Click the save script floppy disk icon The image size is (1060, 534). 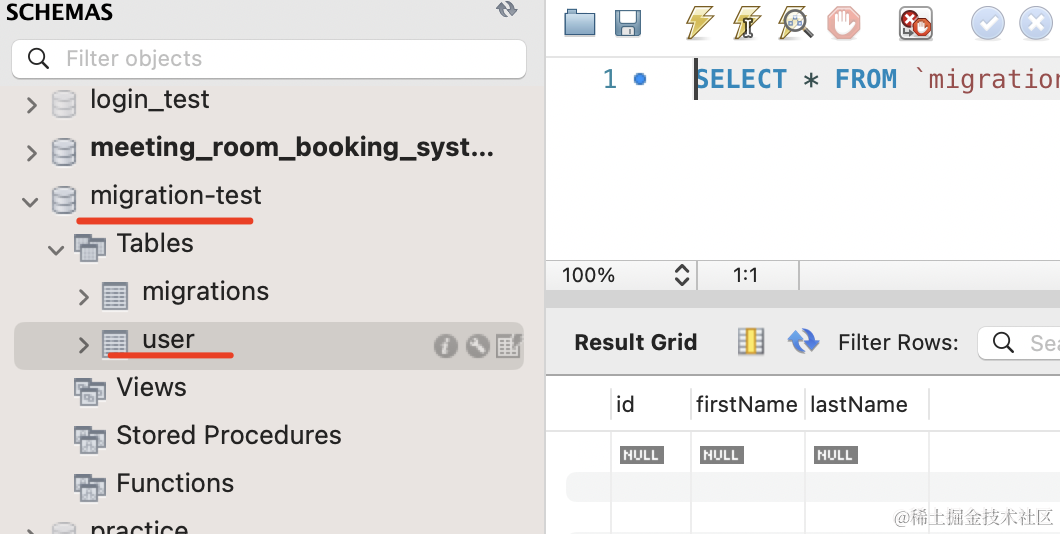click(628, 23)
